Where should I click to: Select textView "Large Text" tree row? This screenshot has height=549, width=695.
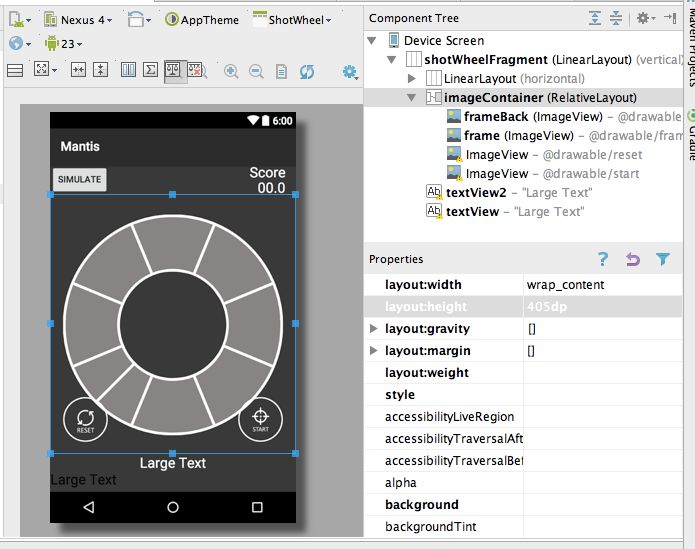pyautogui.click(x=523, y=212)
